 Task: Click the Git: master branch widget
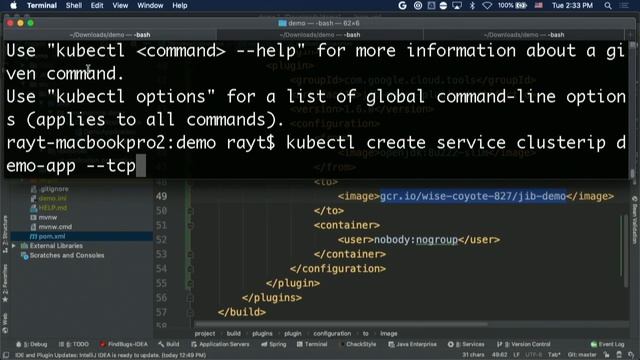(582, 355)
